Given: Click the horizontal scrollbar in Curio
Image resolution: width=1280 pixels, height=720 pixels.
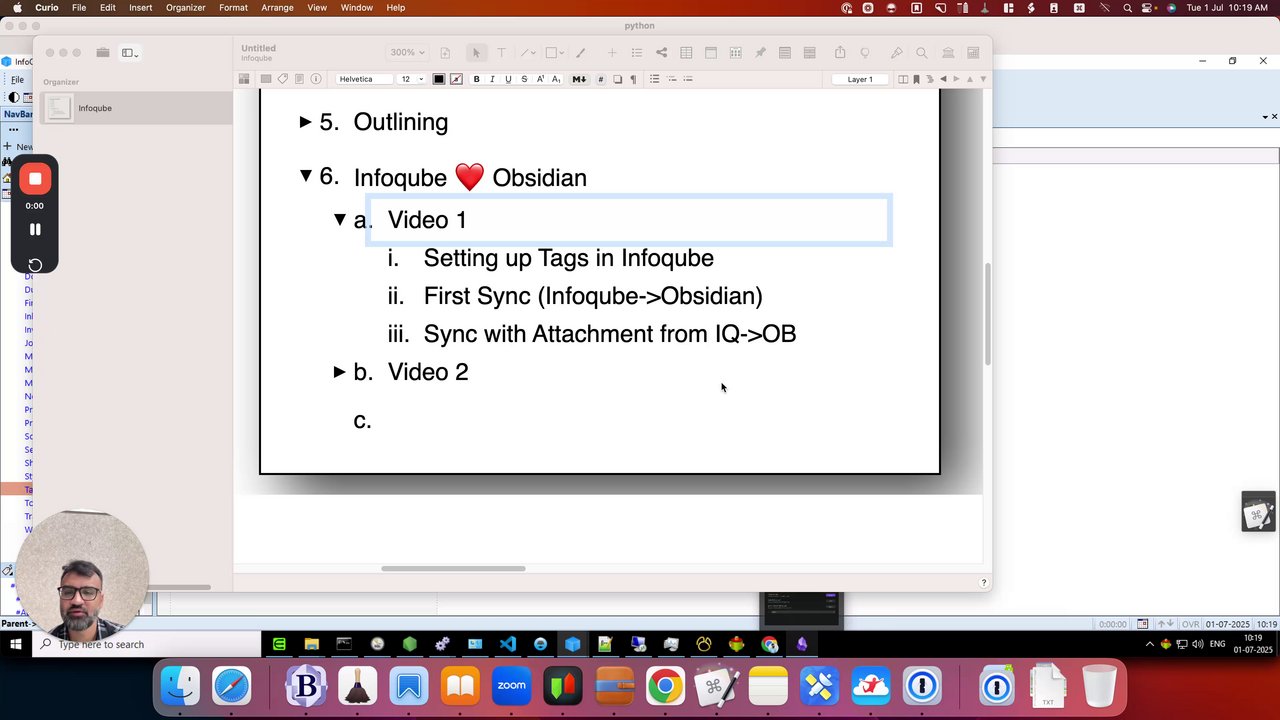Looking at the screenshot, I should [453, 569].
